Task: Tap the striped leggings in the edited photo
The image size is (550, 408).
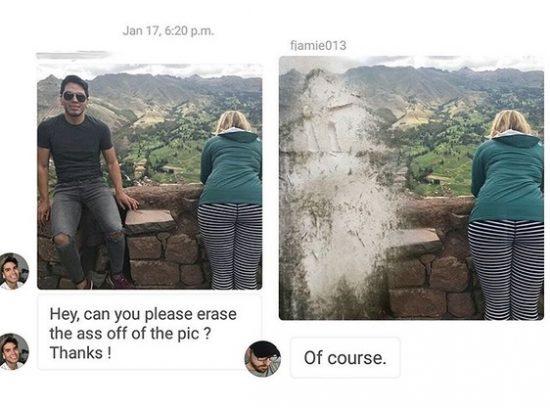Action: pyautogui.click(x=506, y=270)
